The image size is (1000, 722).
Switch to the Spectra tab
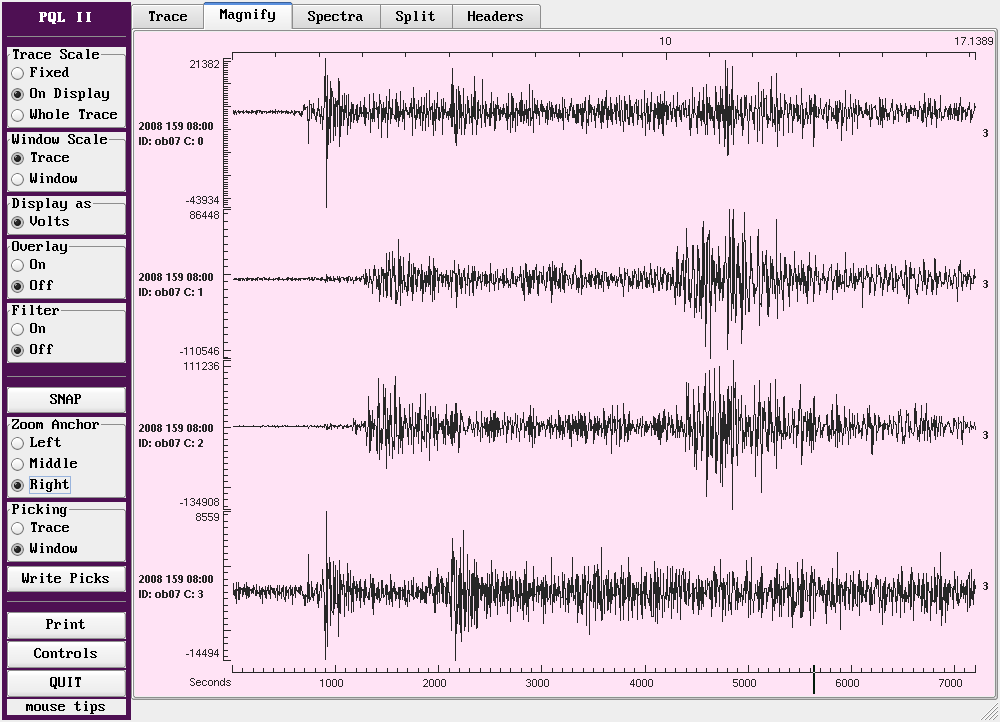(x=335, y=16)
